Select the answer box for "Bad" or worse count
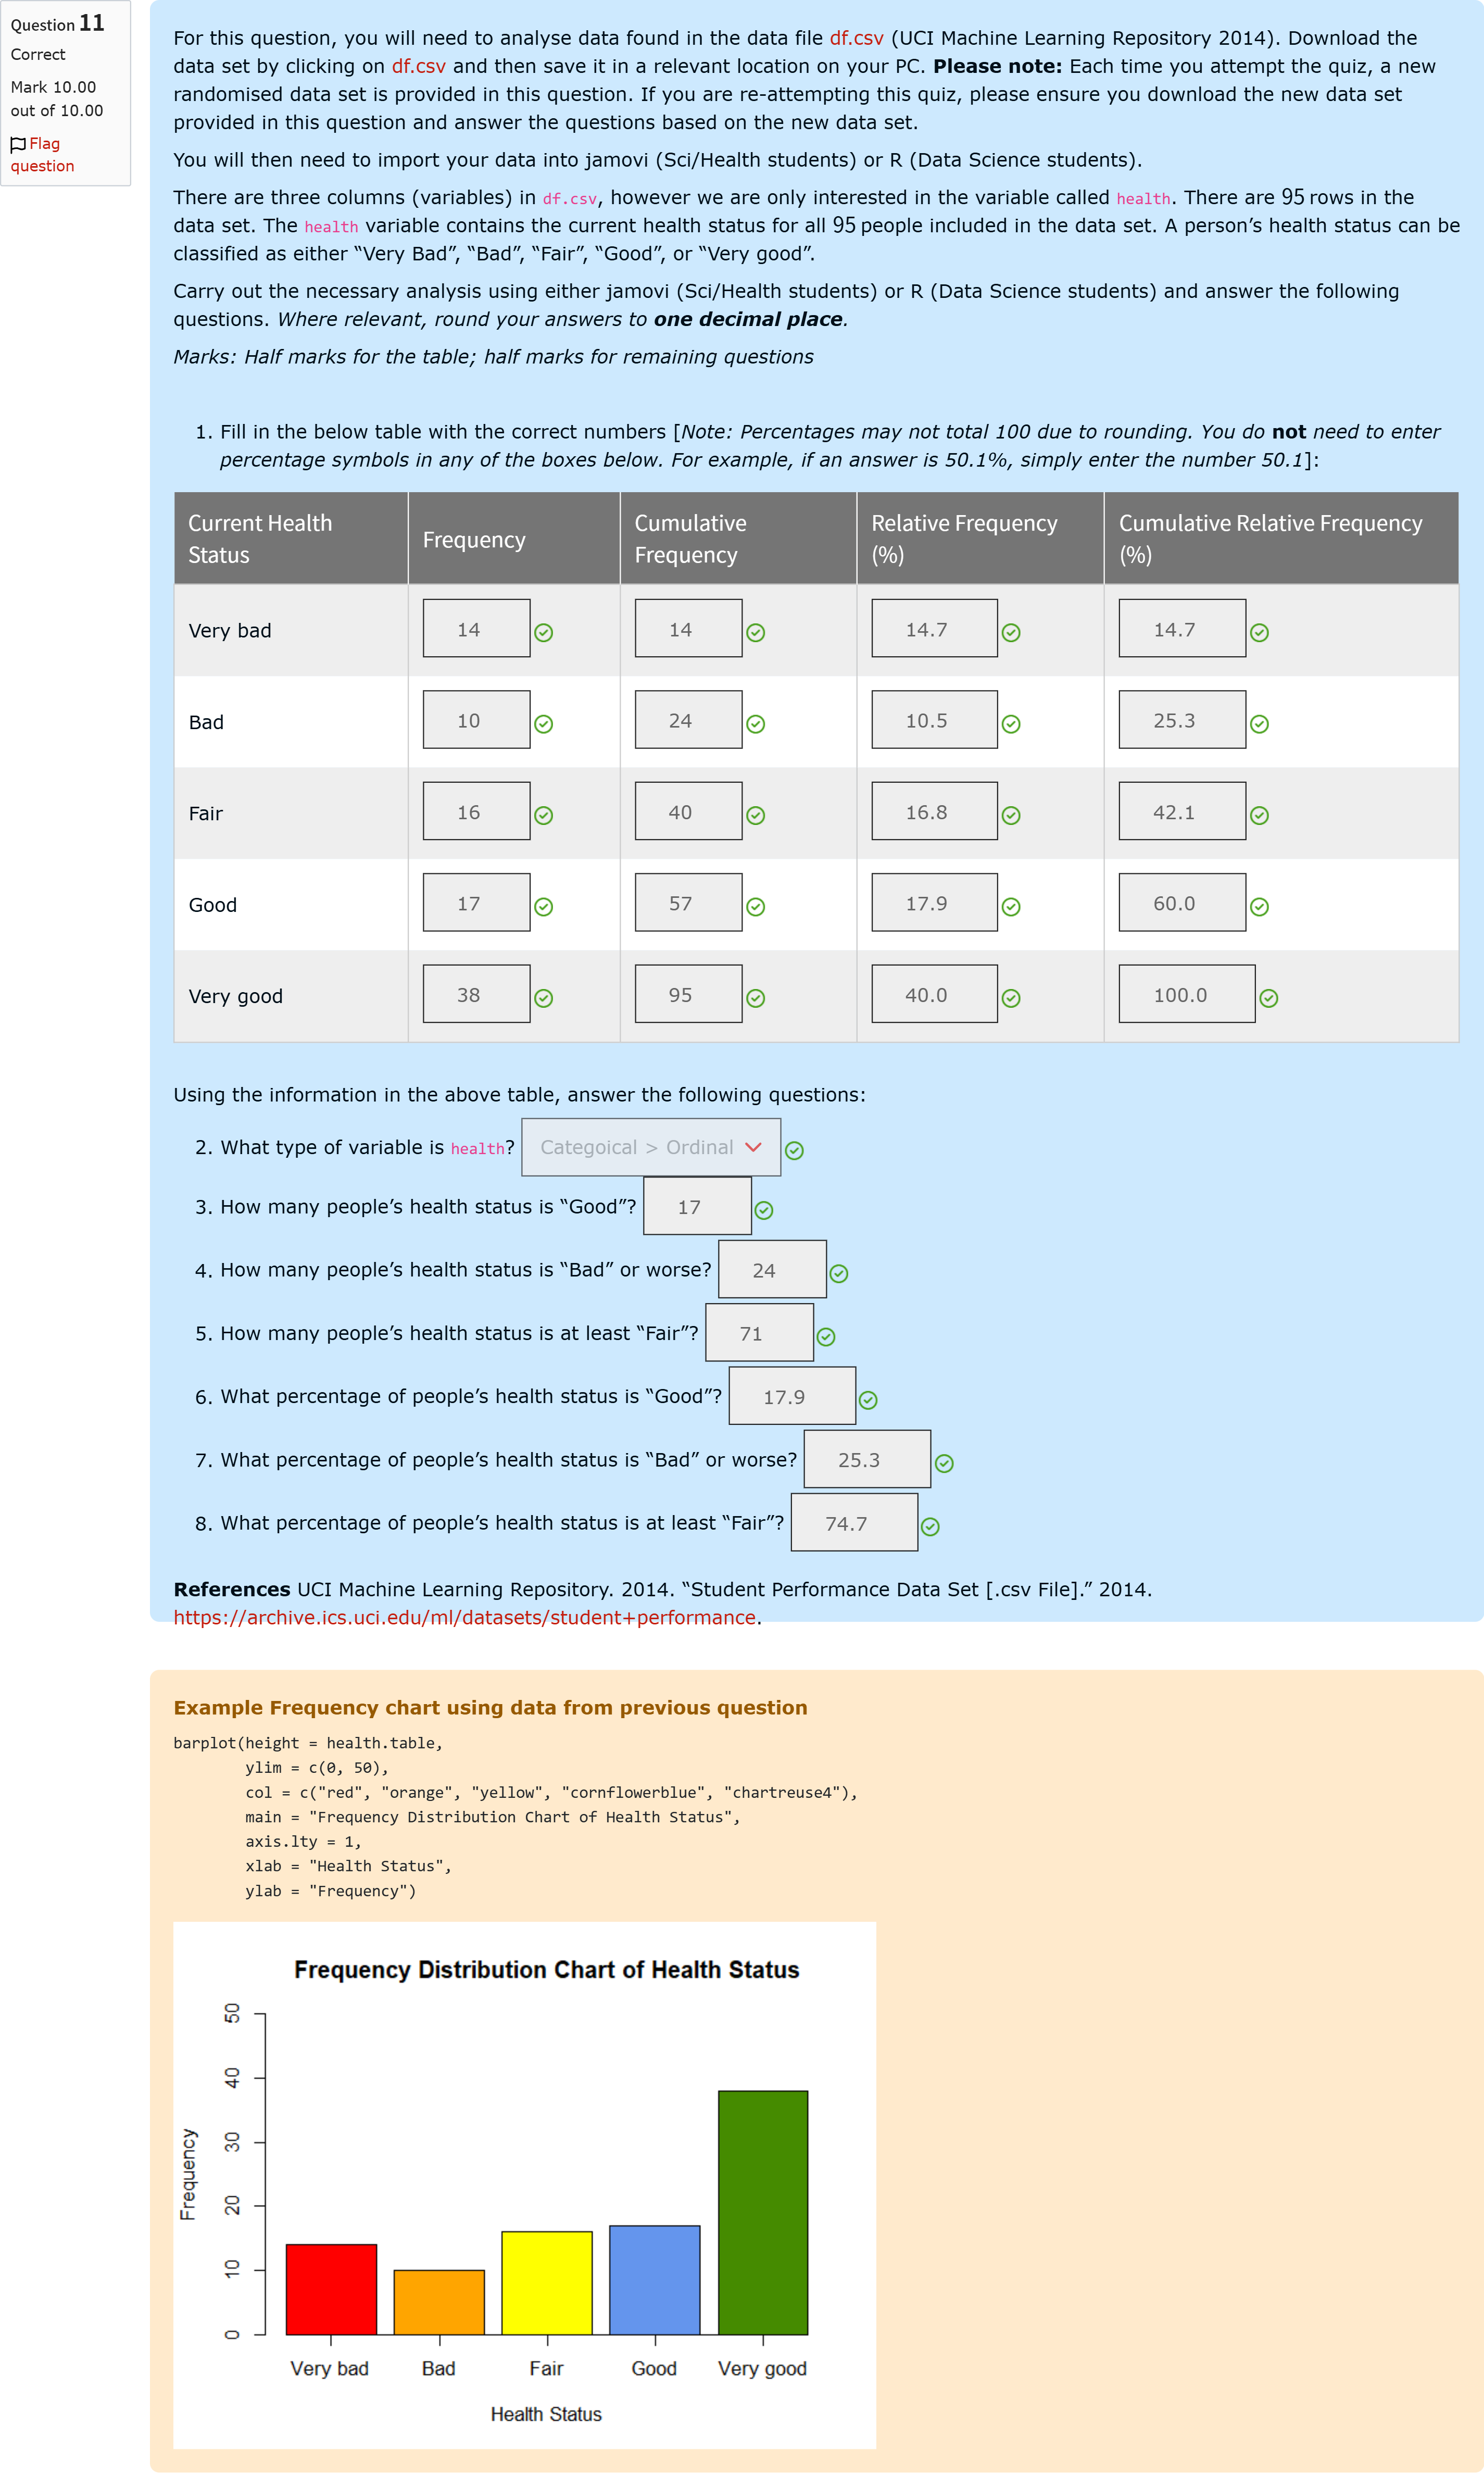 pos(772,1269)
